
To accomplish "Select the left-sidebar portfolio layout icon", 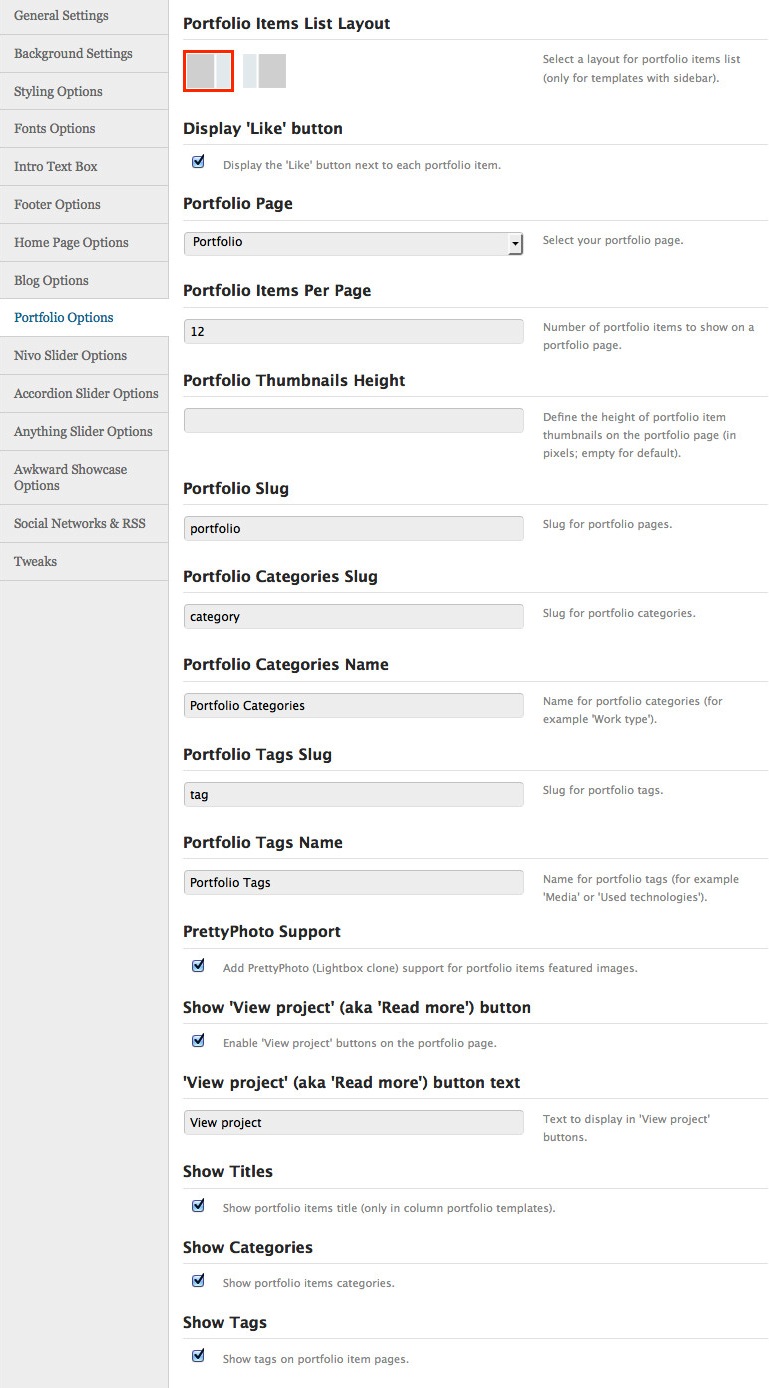I will tap(264, 71).
